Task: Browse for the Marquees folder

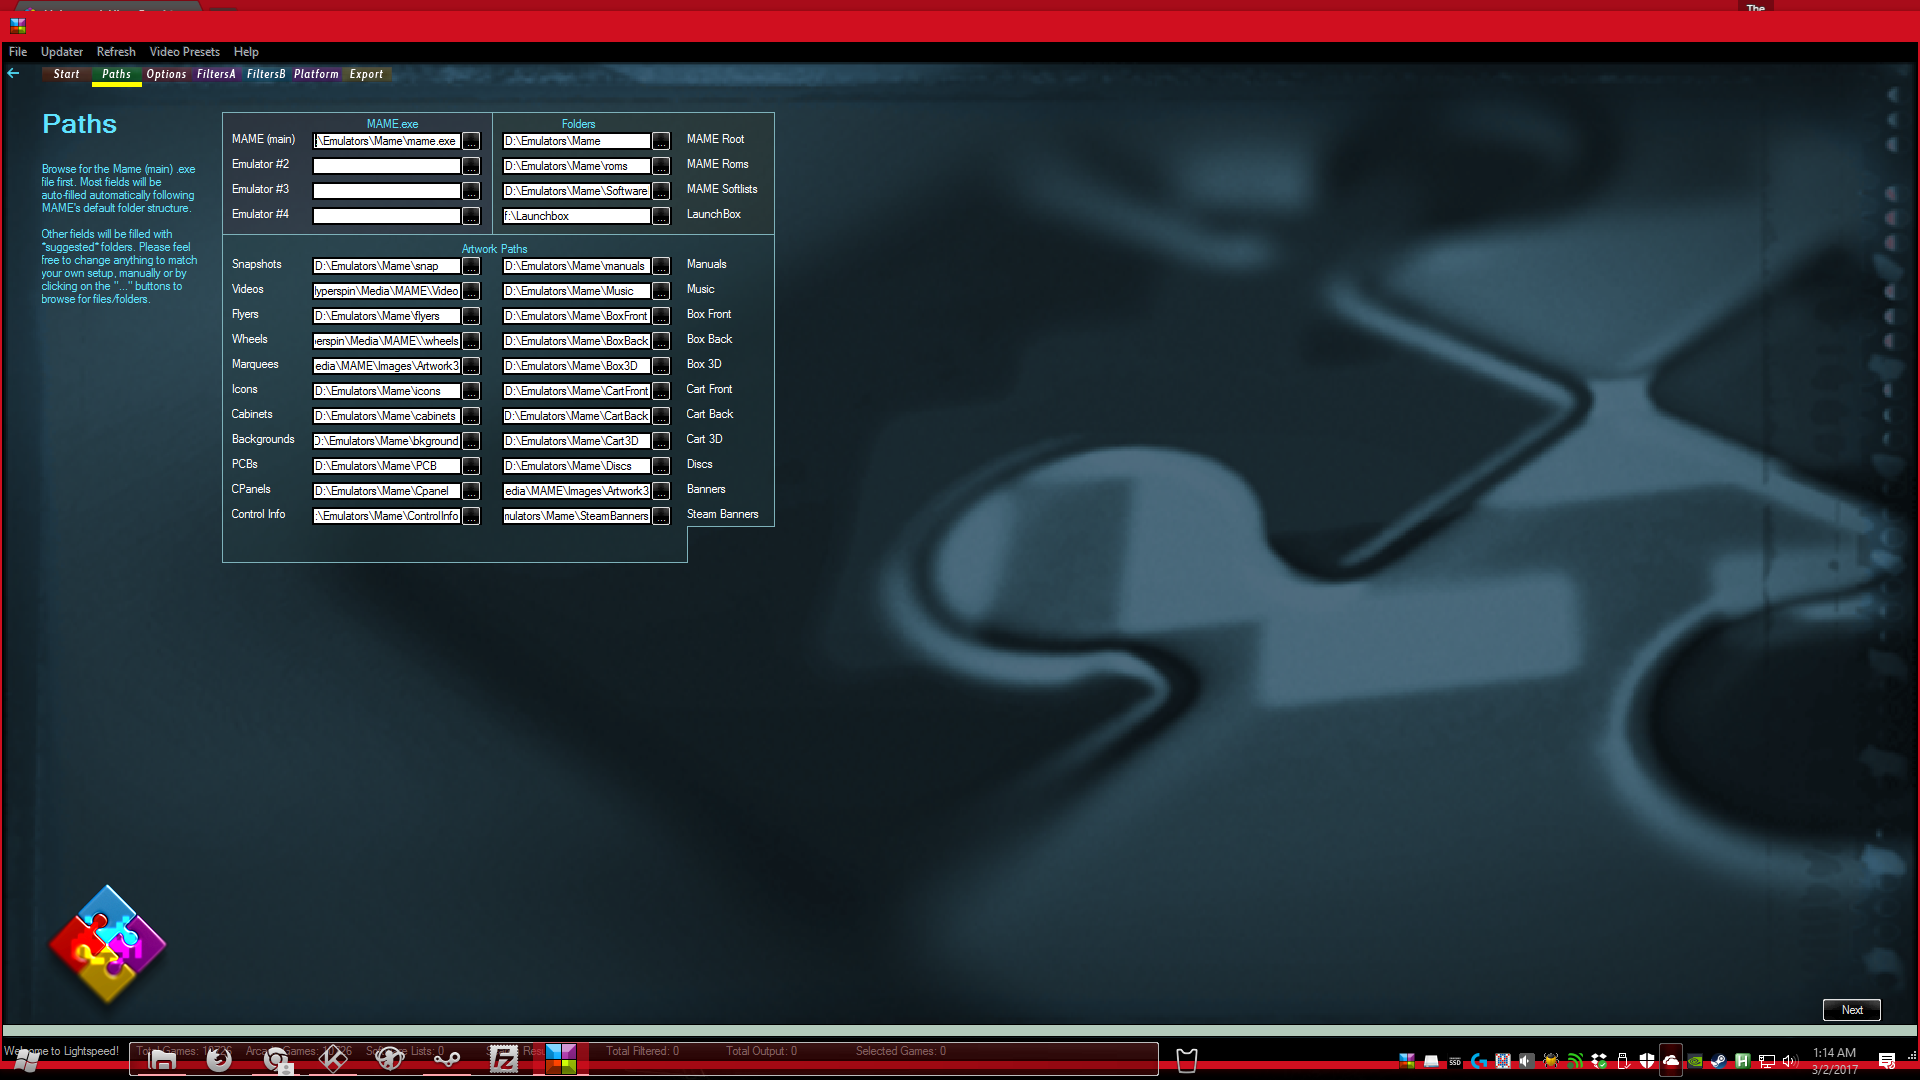Action: (x=471, y=366)
